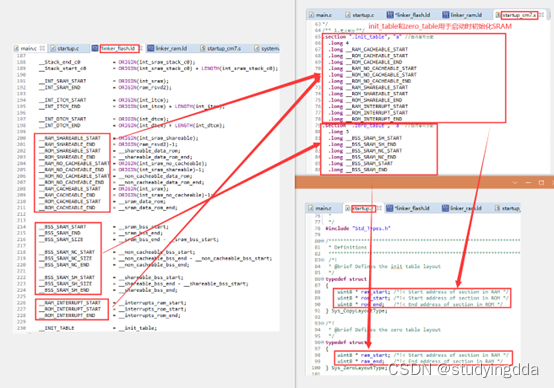Select linker_flash.ld tab in left editor
Screen dimensions: 554x388
coord(118,48)
